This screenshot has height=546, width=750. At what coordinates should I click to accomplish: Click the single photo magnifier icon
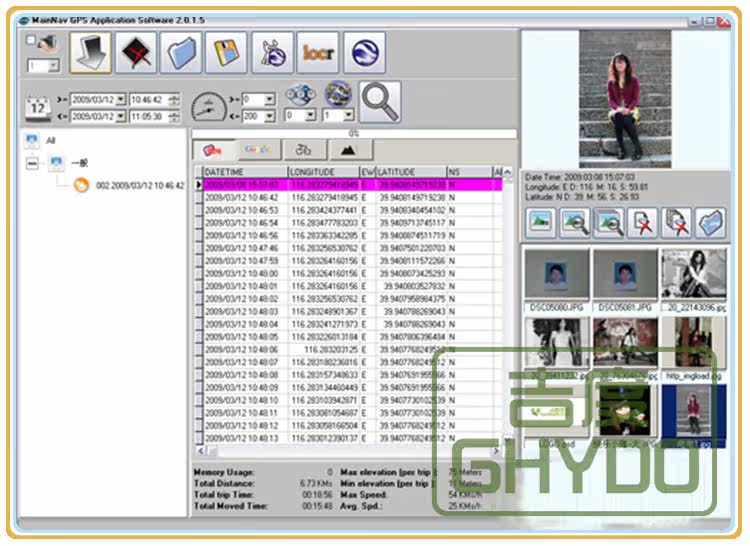(574, 223)
